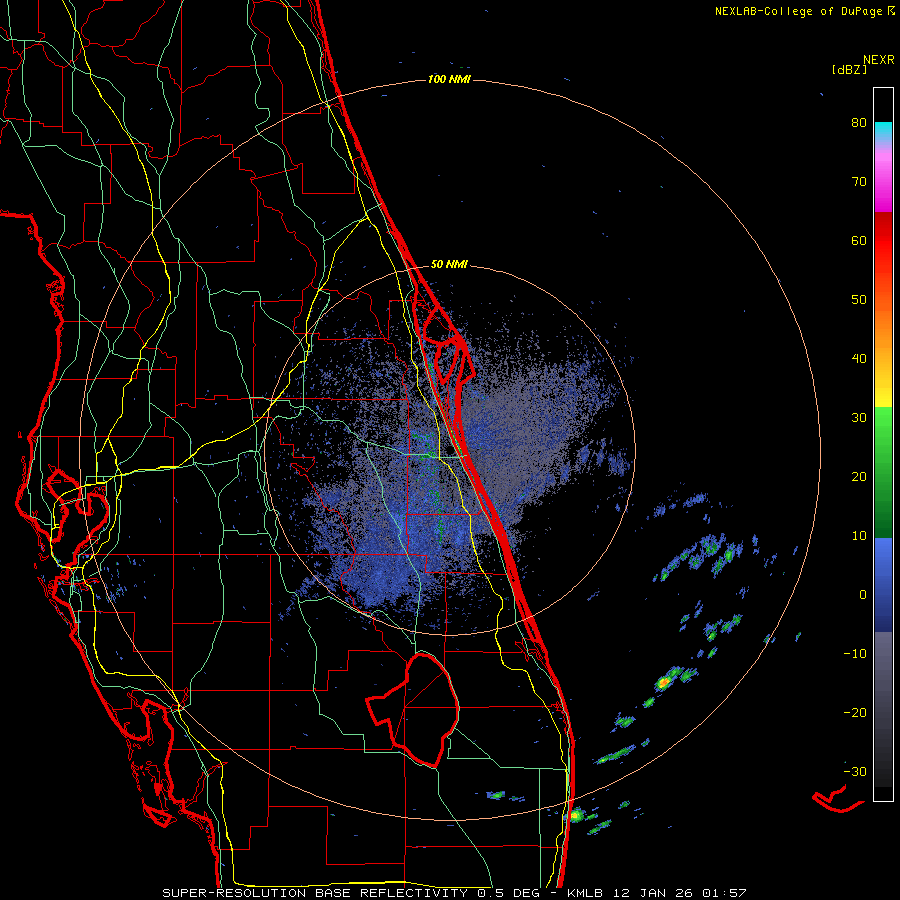Click the 80 value on dBZ scale
Screen dimensions: 900x900
point(859,123)
